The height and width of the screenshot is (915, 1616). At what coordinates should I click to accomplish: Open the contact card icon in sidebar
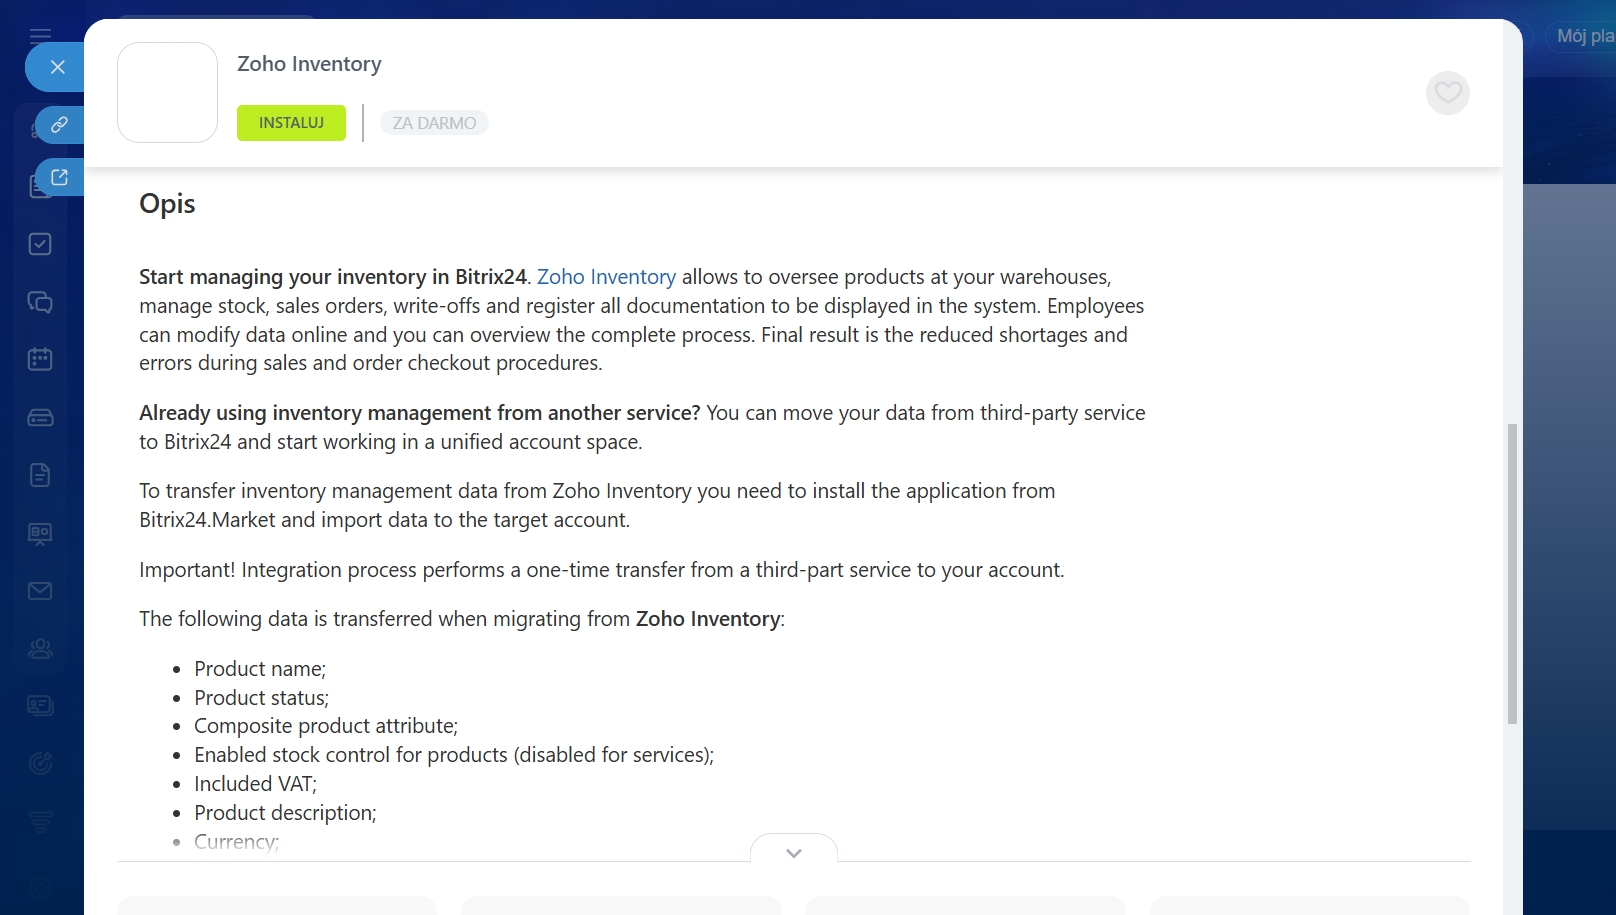point(40,706)
